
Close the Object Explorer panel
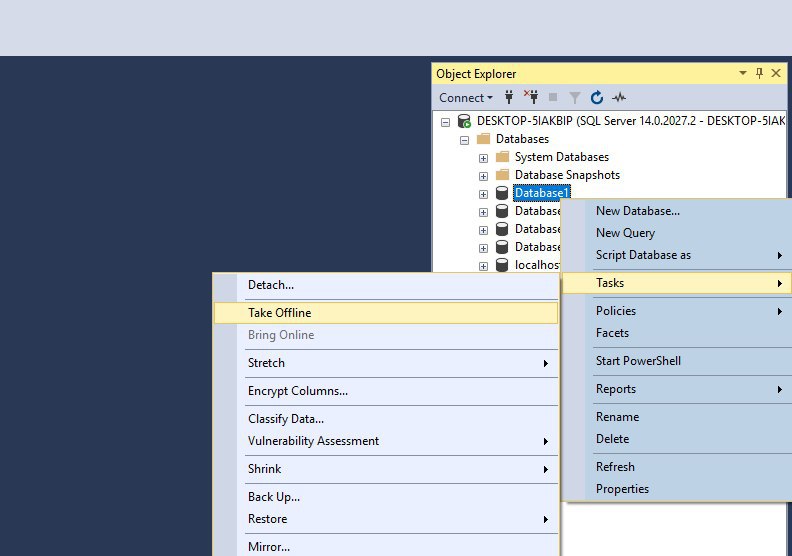776,73
